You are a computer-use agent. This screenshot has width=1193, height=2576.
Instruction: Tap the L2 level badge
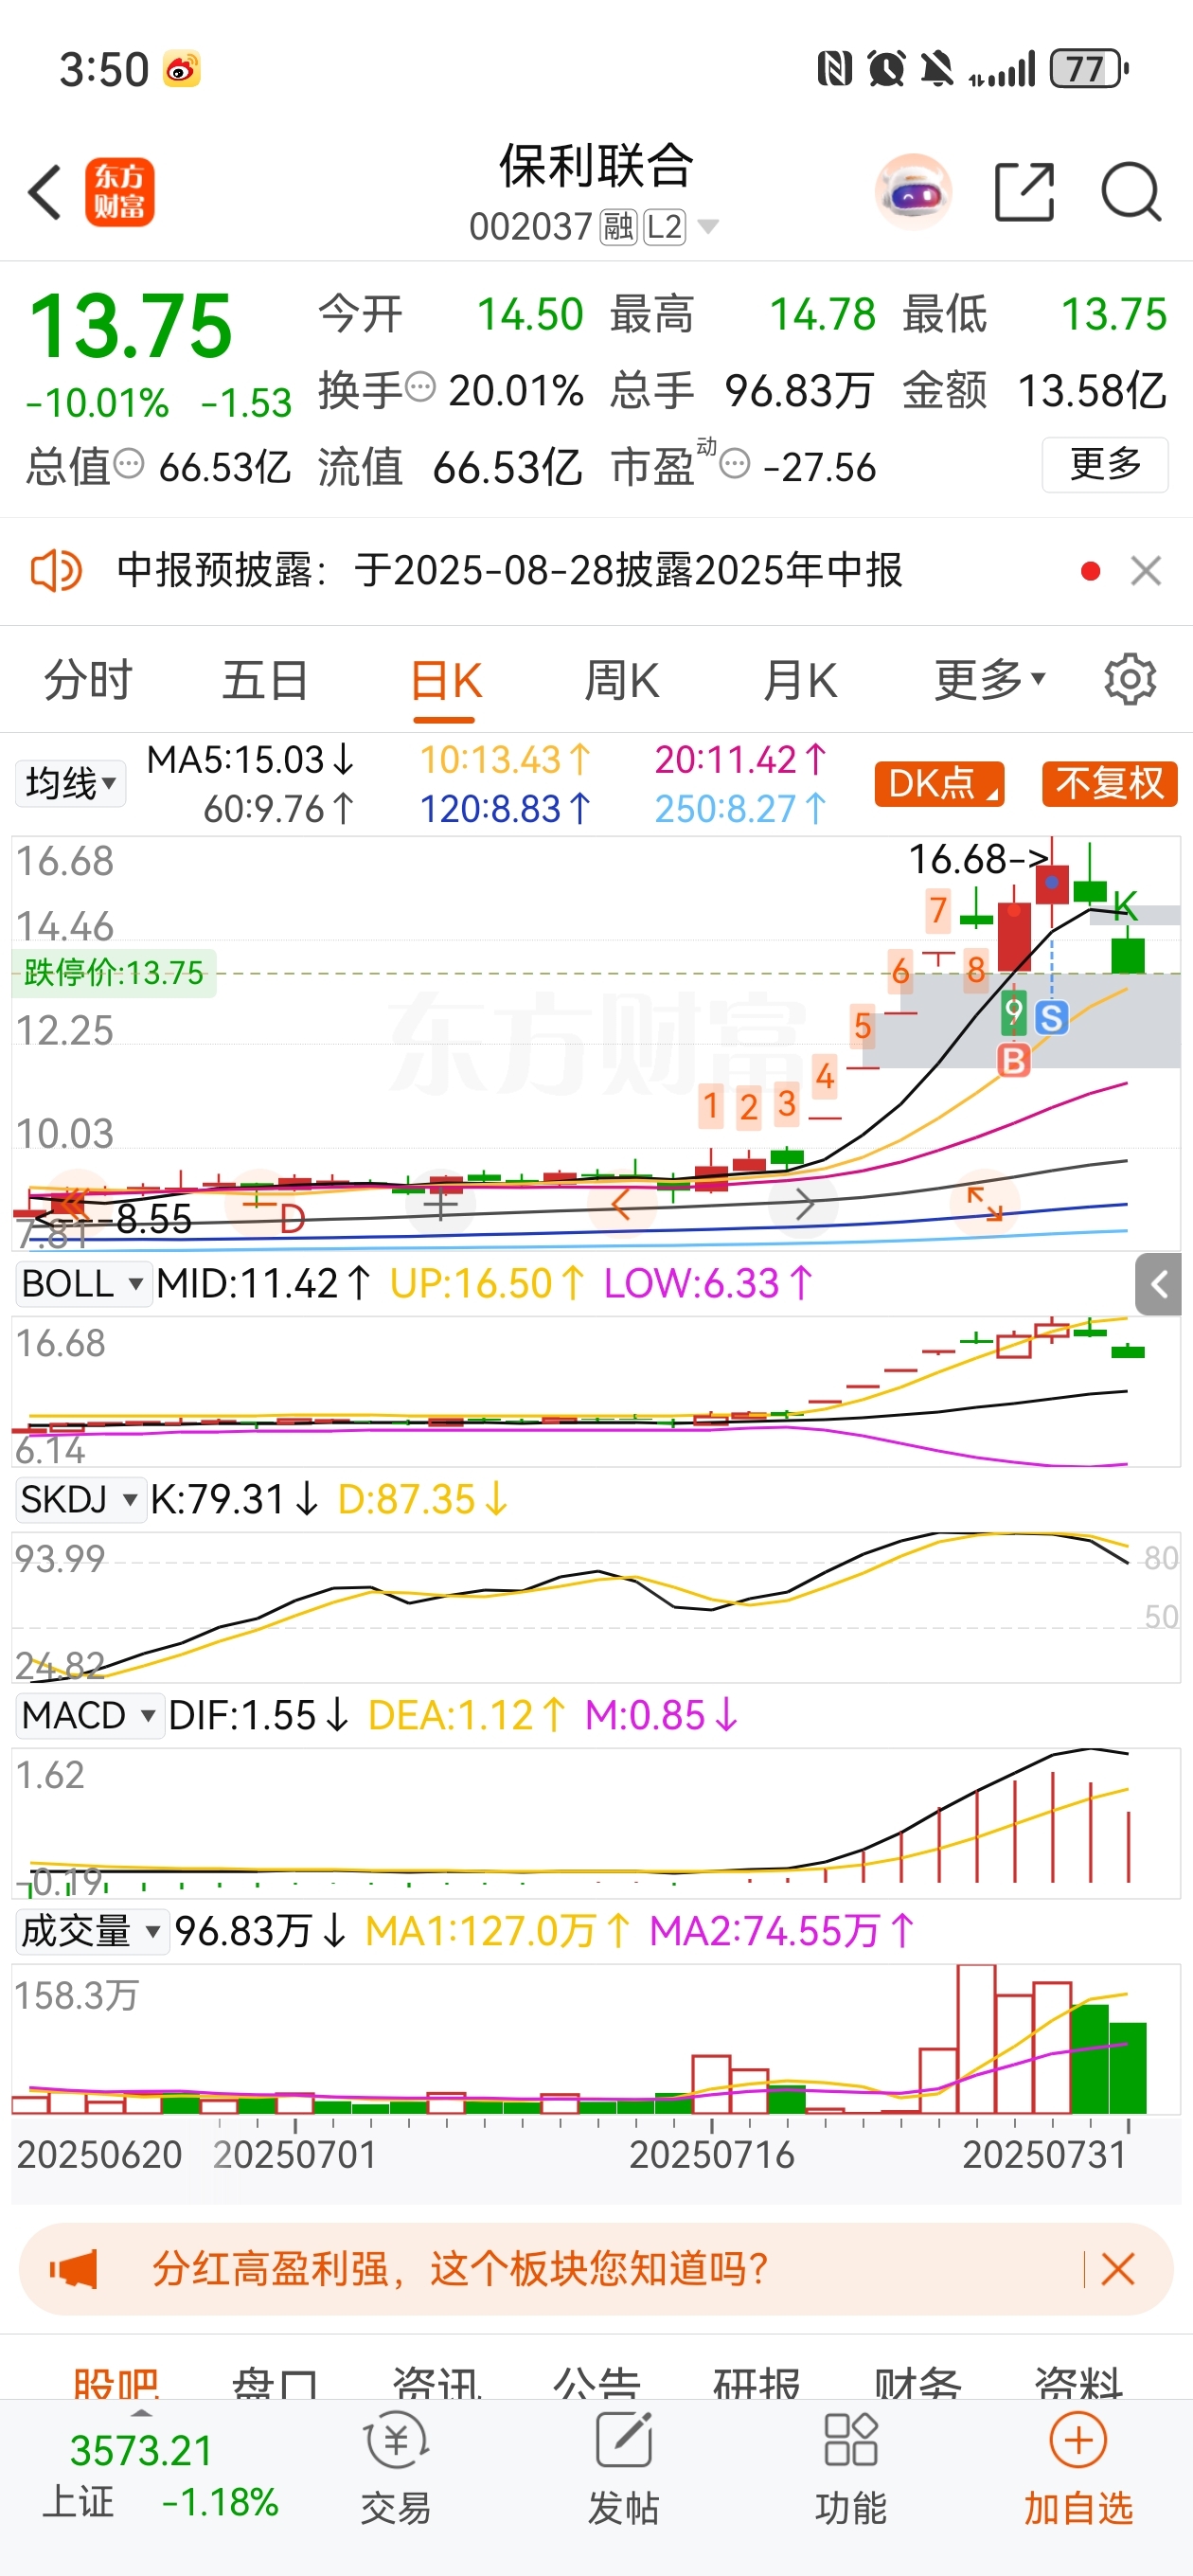[664, 227]
